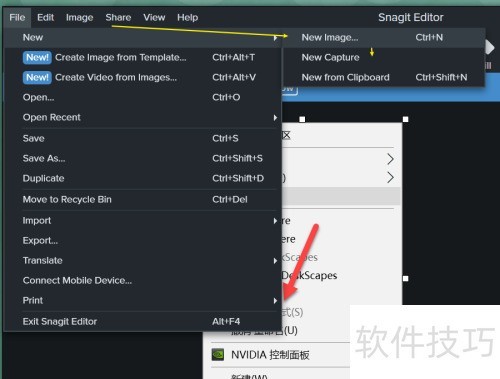The height and width of the screenshot is (379, 500).
Task: Click the DeskScapes context menu entry
Action: click(x=309, y=275)
